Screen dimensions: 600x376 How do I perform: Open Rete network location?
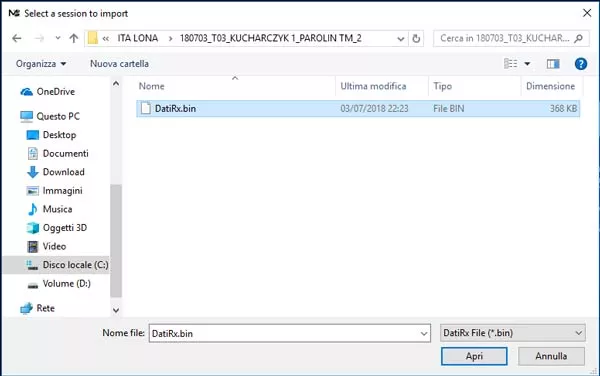(37, 308)
